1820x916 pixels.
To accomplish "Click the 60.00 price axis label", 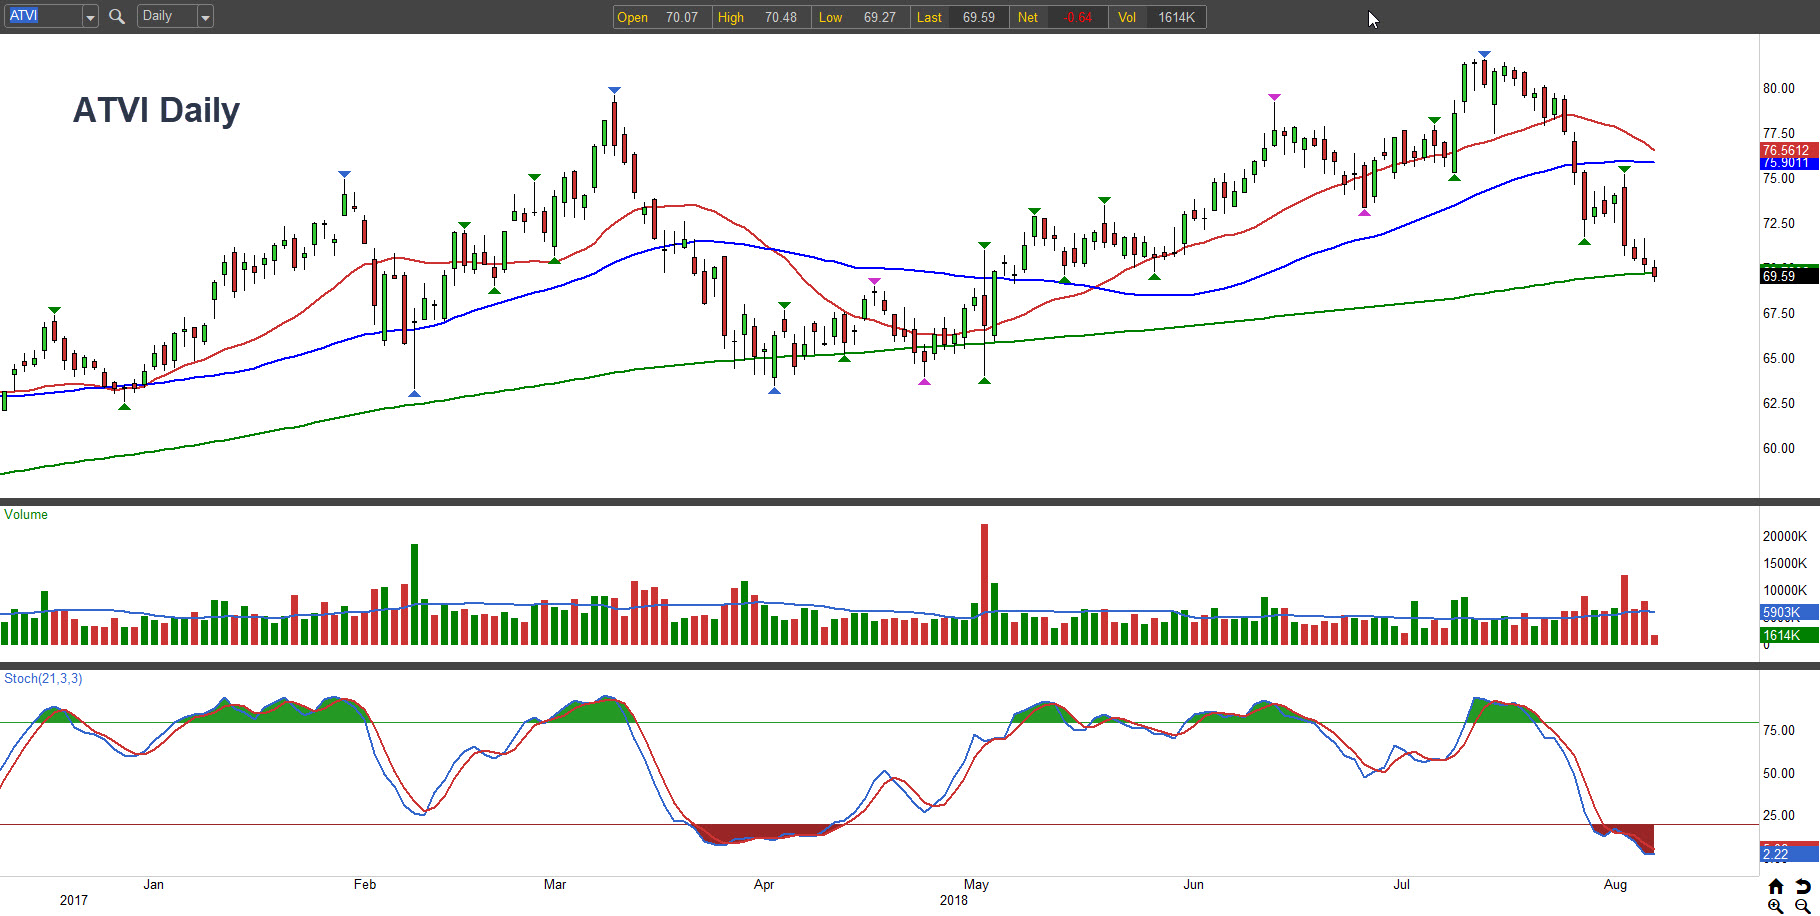I will (x=1779, y=448).
